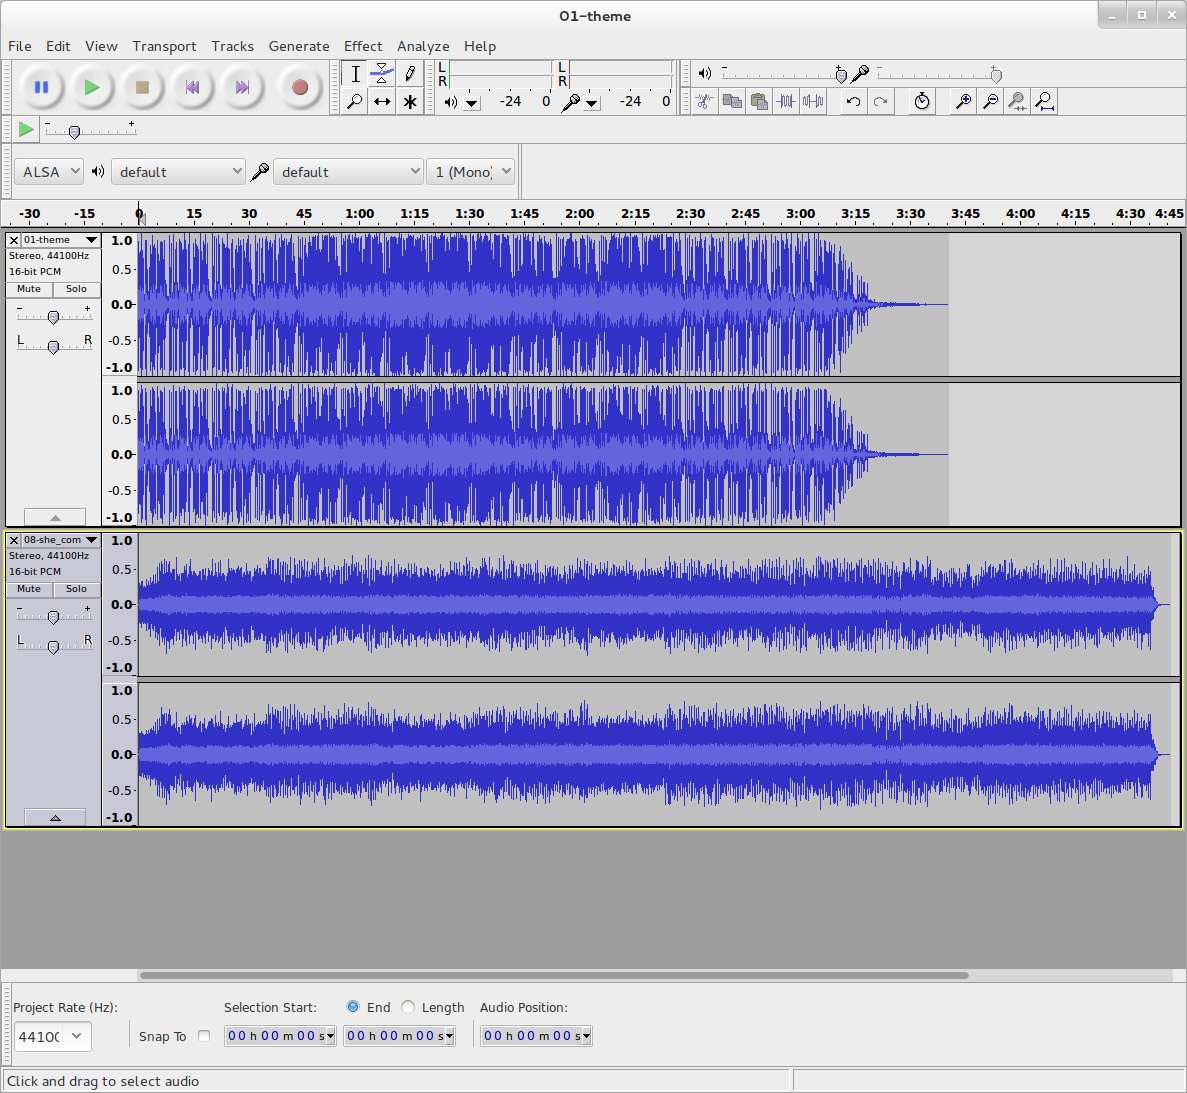Click the Pause transport button
1187x1093 pixels.
pos(42,87)
